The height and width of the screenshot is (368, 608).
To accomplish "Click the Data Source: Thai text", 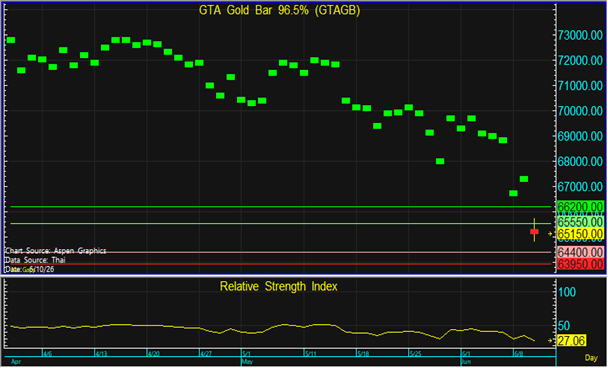I will 35,260.
